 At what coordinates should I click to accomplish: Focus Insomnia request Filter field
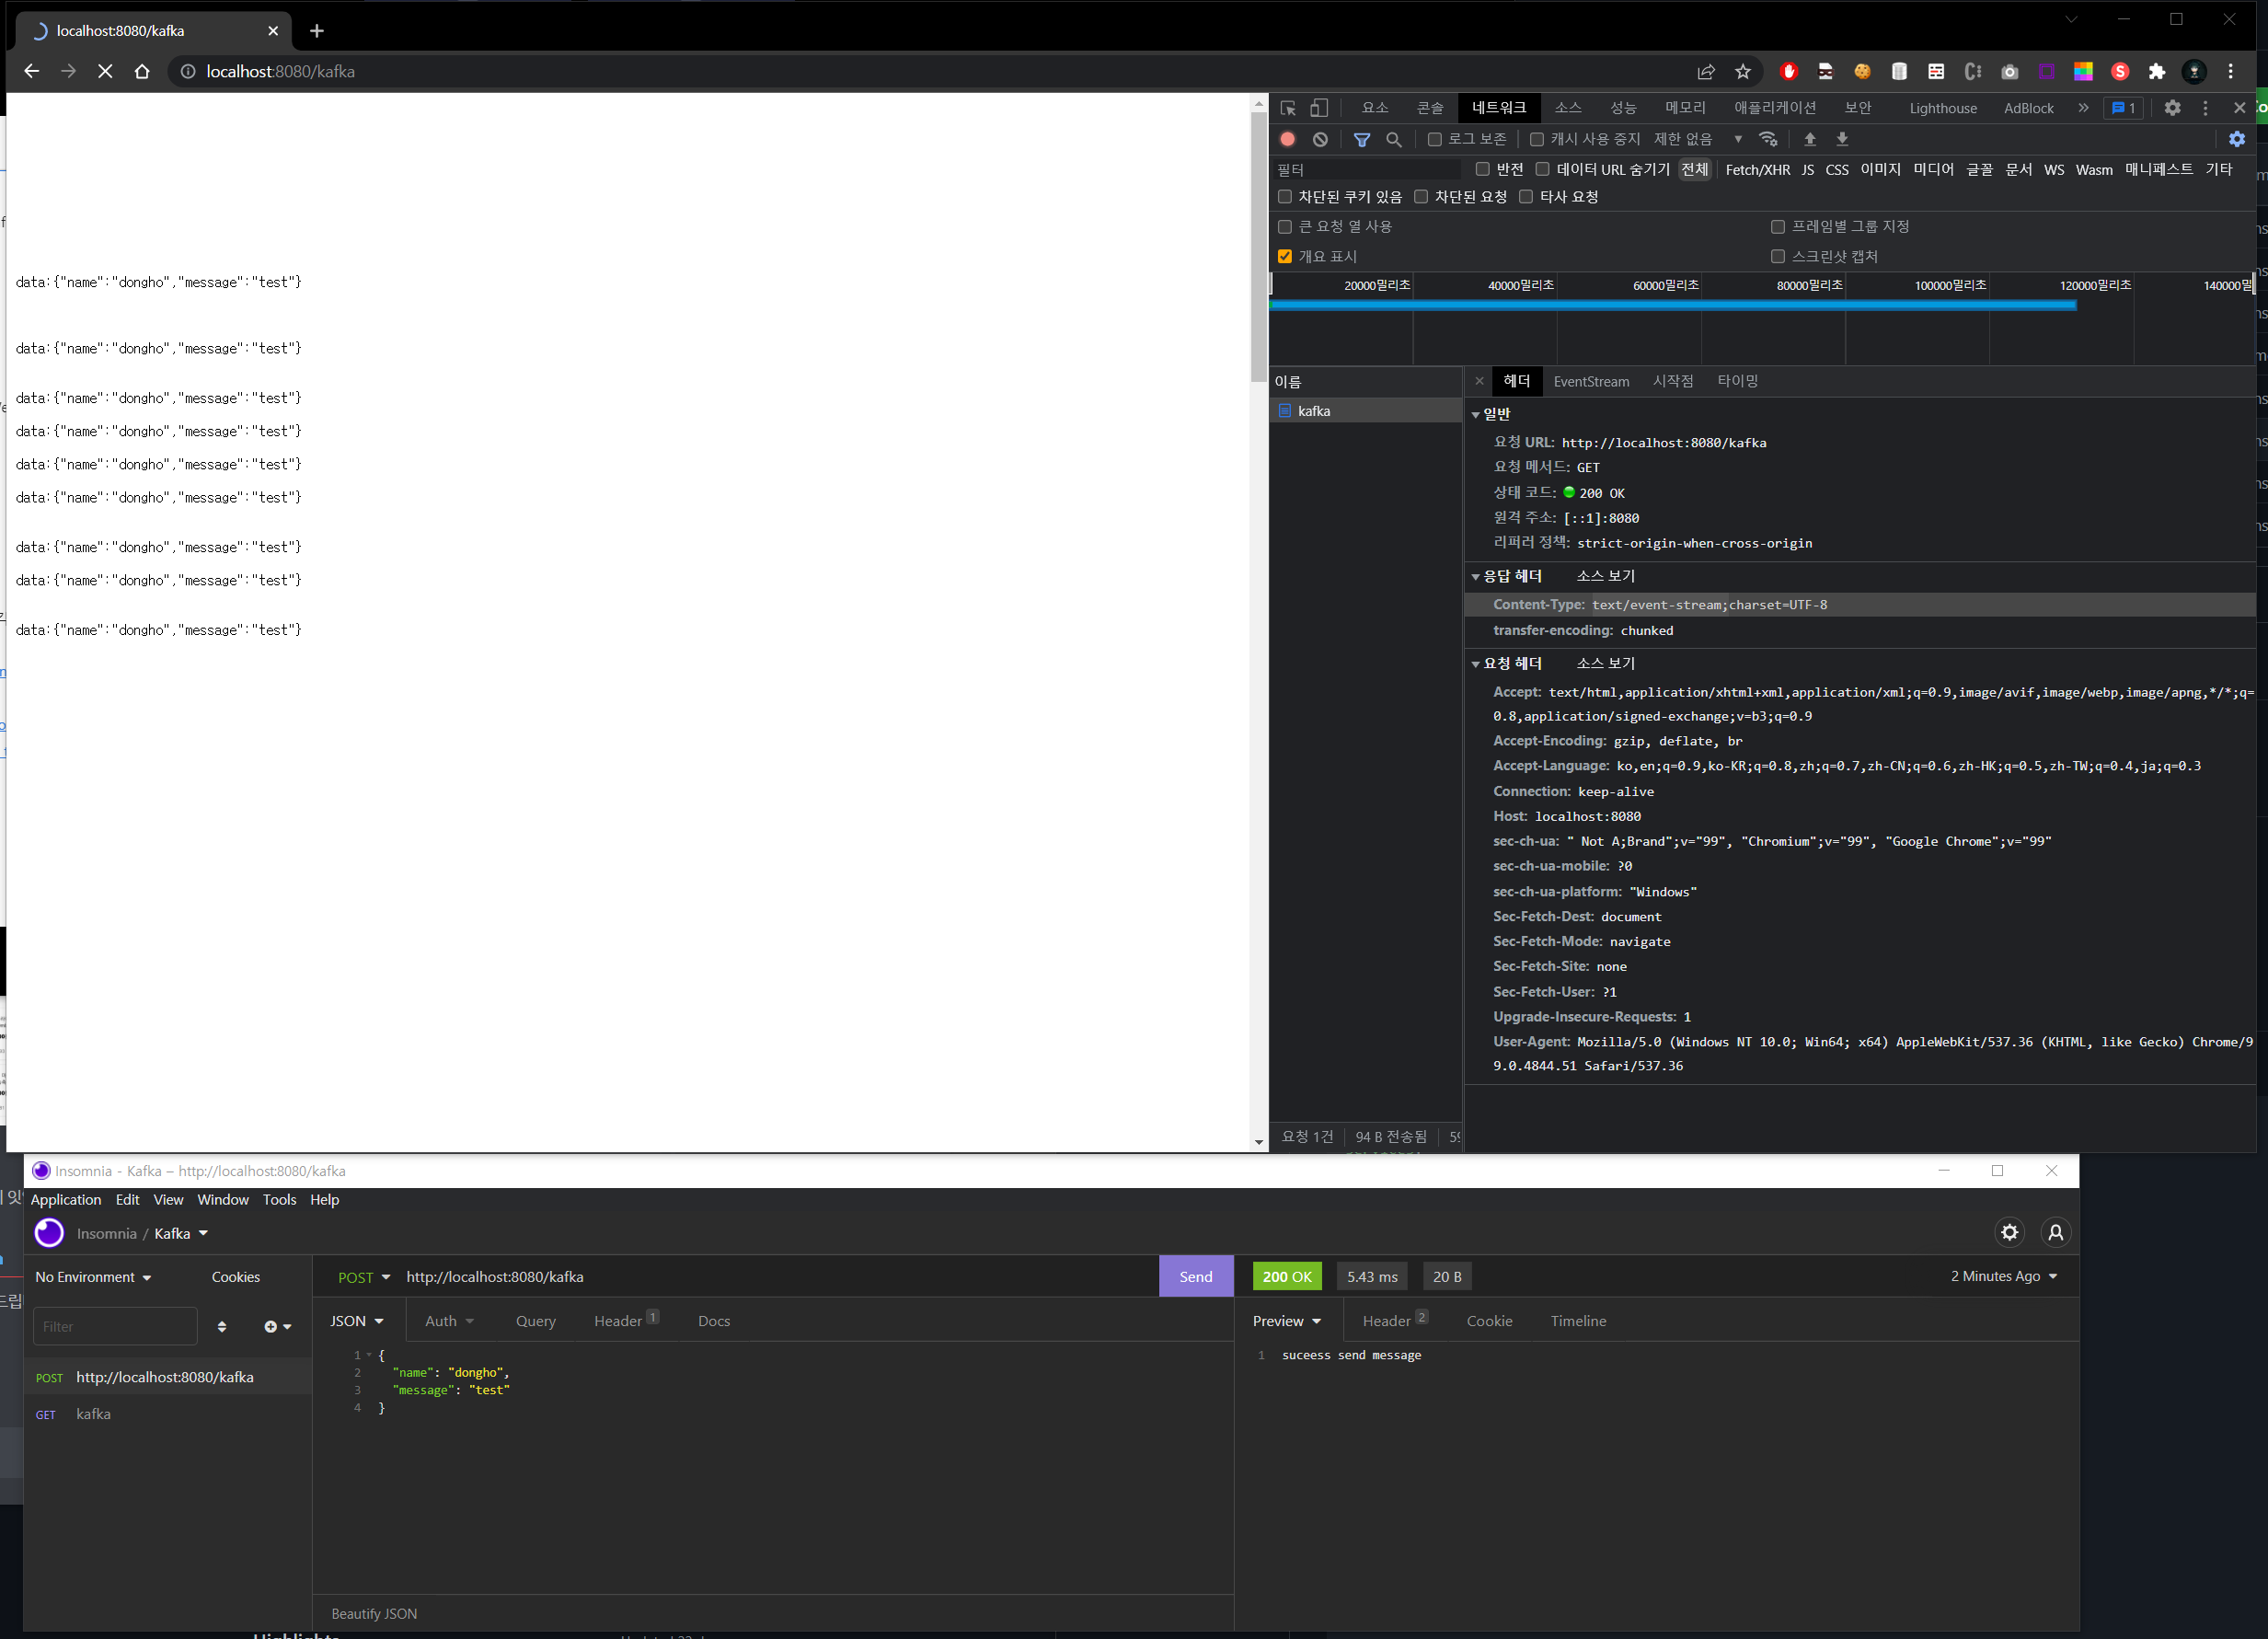point(115,1326)
